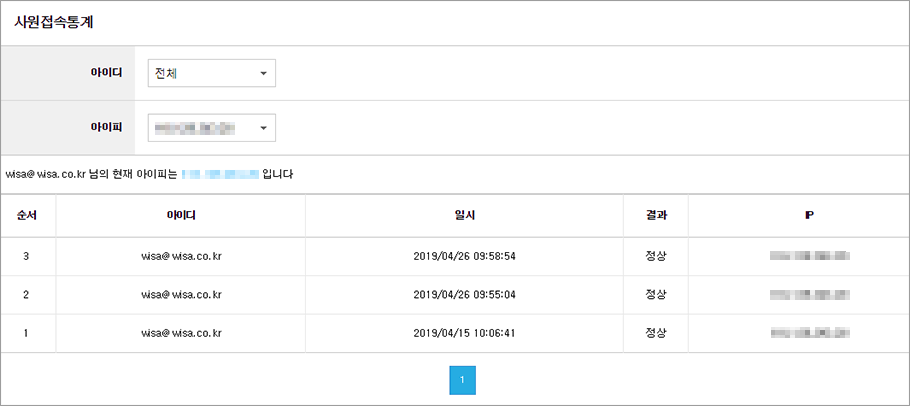The image size is (910, 406).
Task: Click the 일시 column header
Action: pyautogui.click(x=464, y=215)
